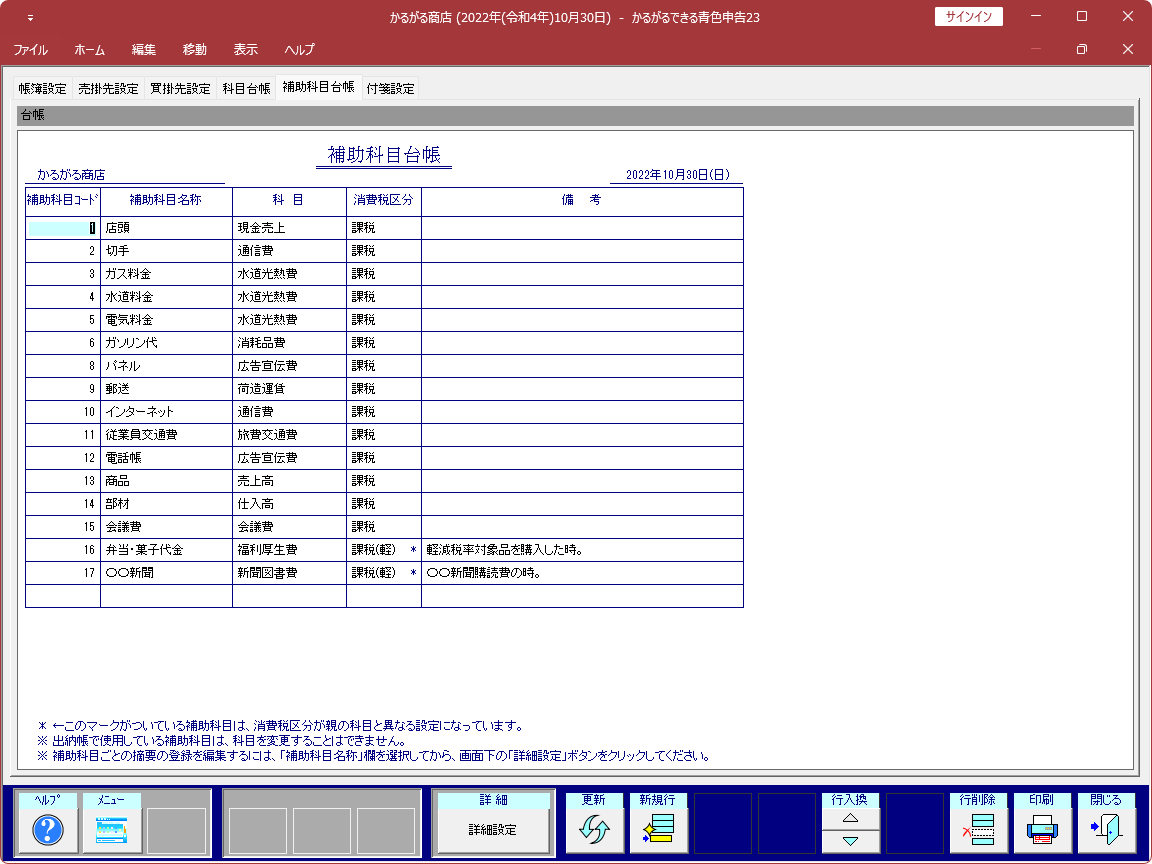Viewport: 1152px width, 864px height.
Task: Delete row with 行削除 icon
Action: (x=978, y=830)
